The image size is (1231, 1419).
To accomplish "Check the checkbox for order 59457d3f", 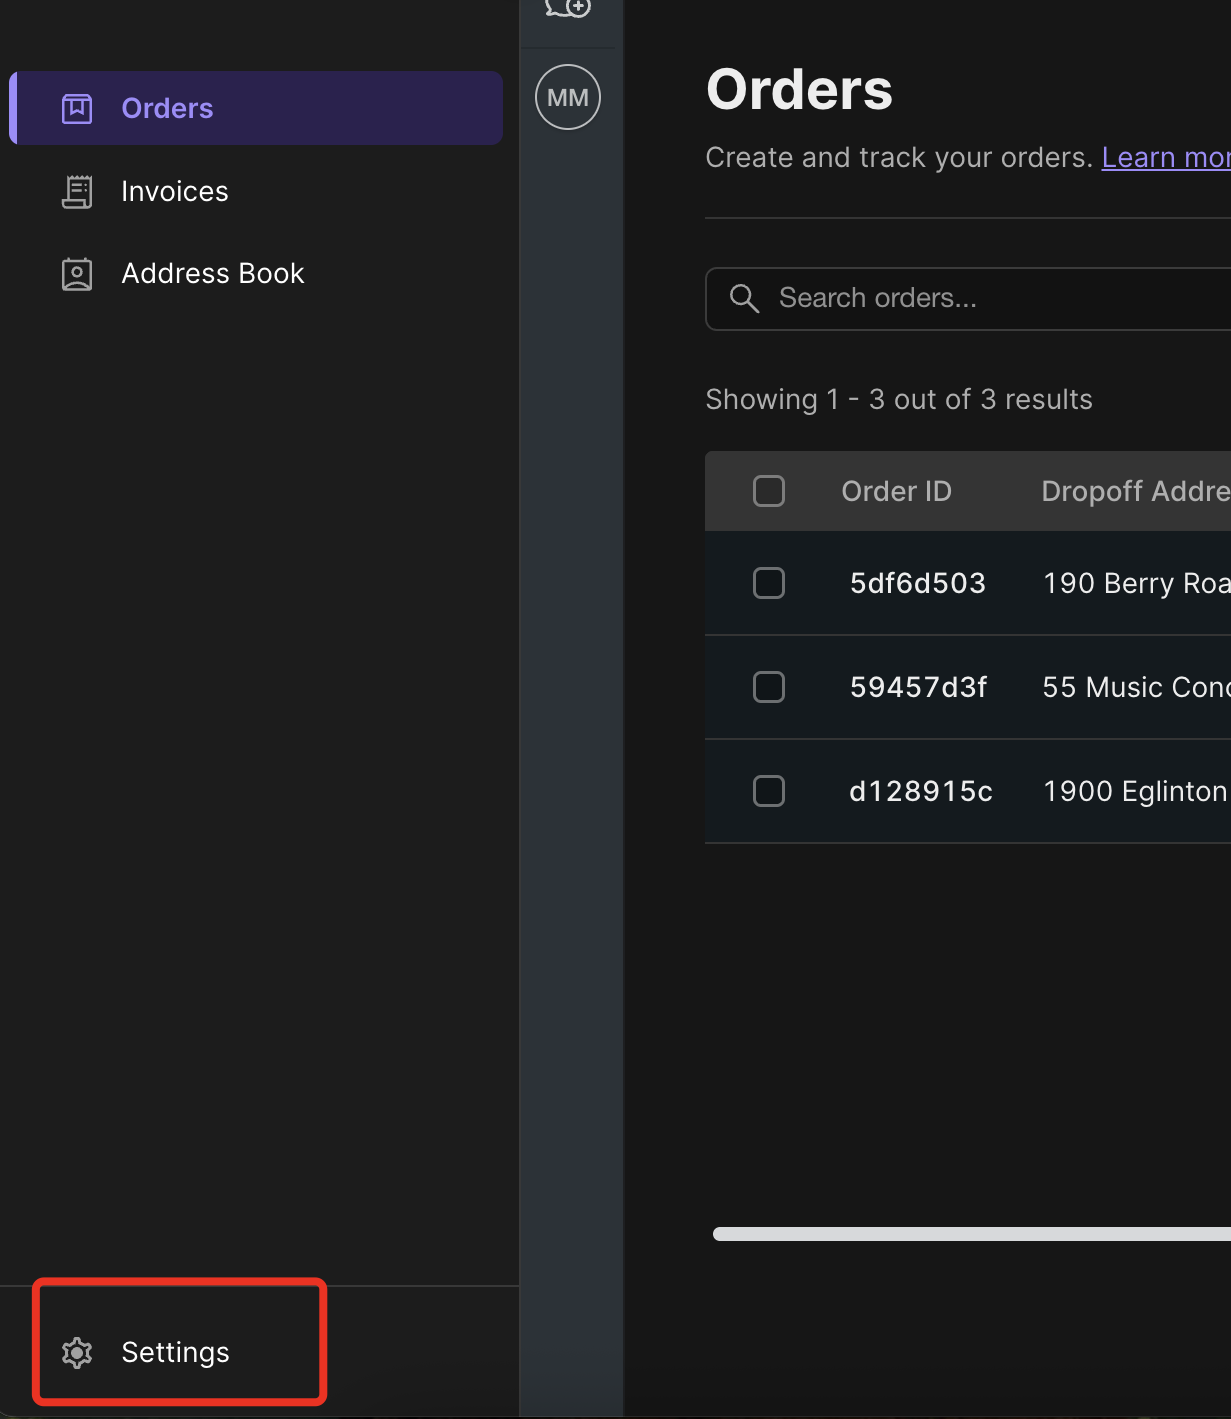I will point(769,687).
